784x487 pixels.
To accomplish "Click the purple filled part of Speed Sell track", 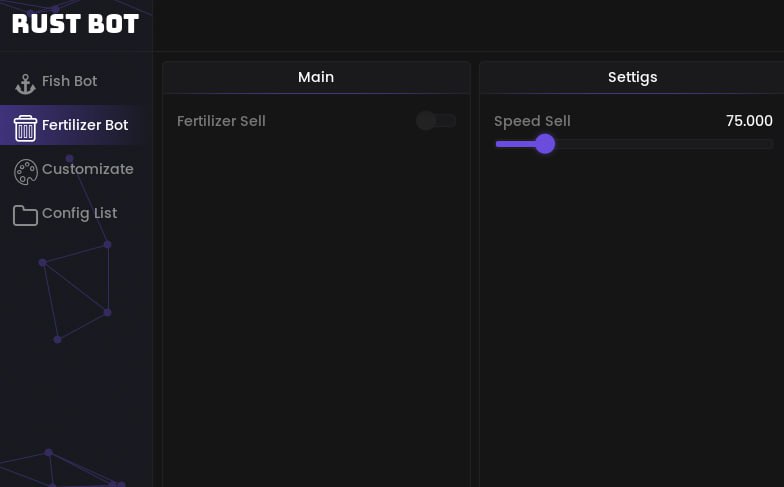I will pyautogui.click(x=514, y=144).
